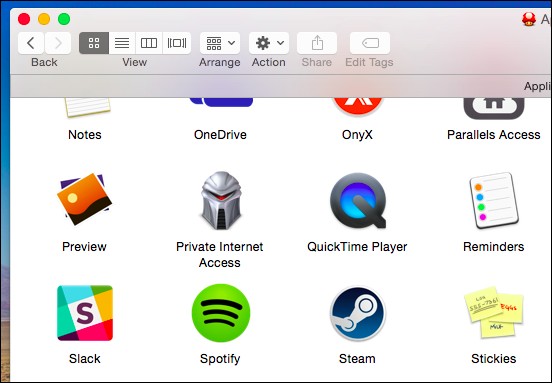Click the Edit Tags button

(x=370, y=43)
